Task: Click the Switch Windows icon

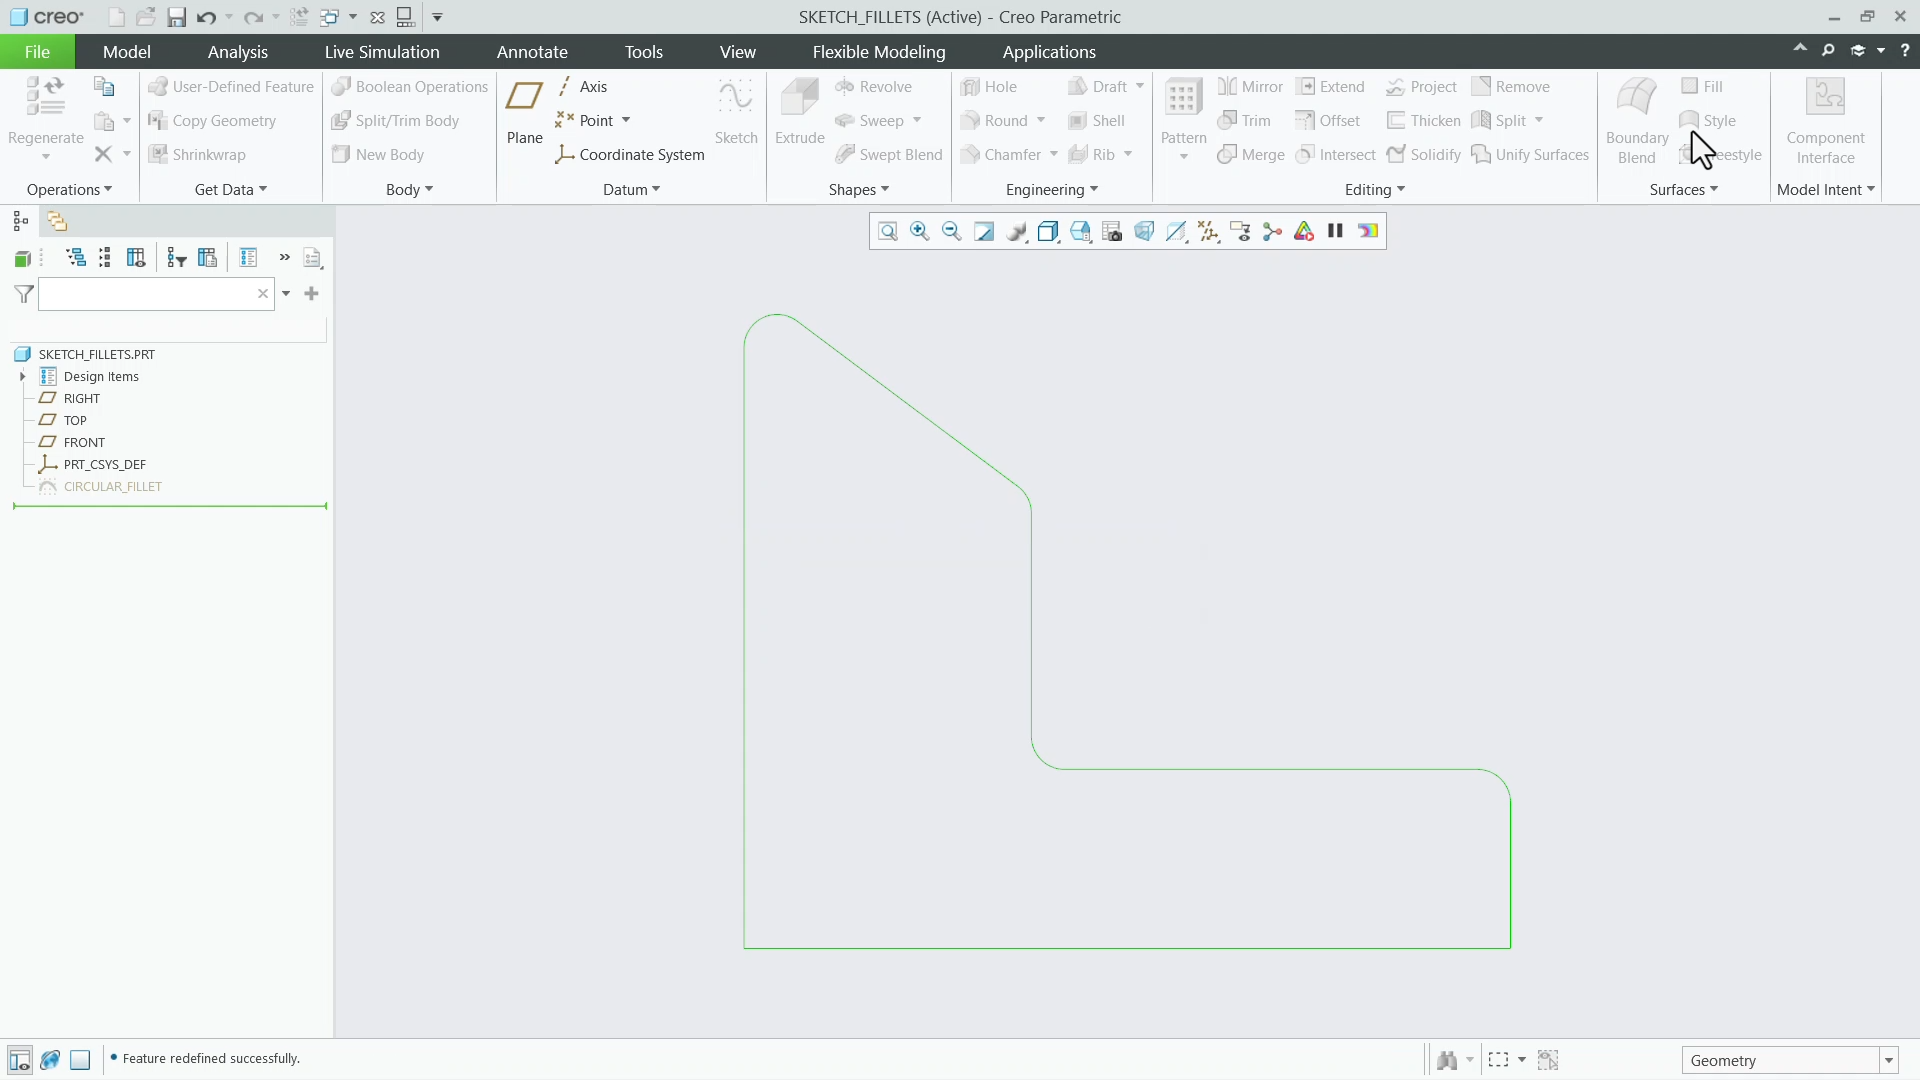Action: pyautogui.click(x=329, y=17)
